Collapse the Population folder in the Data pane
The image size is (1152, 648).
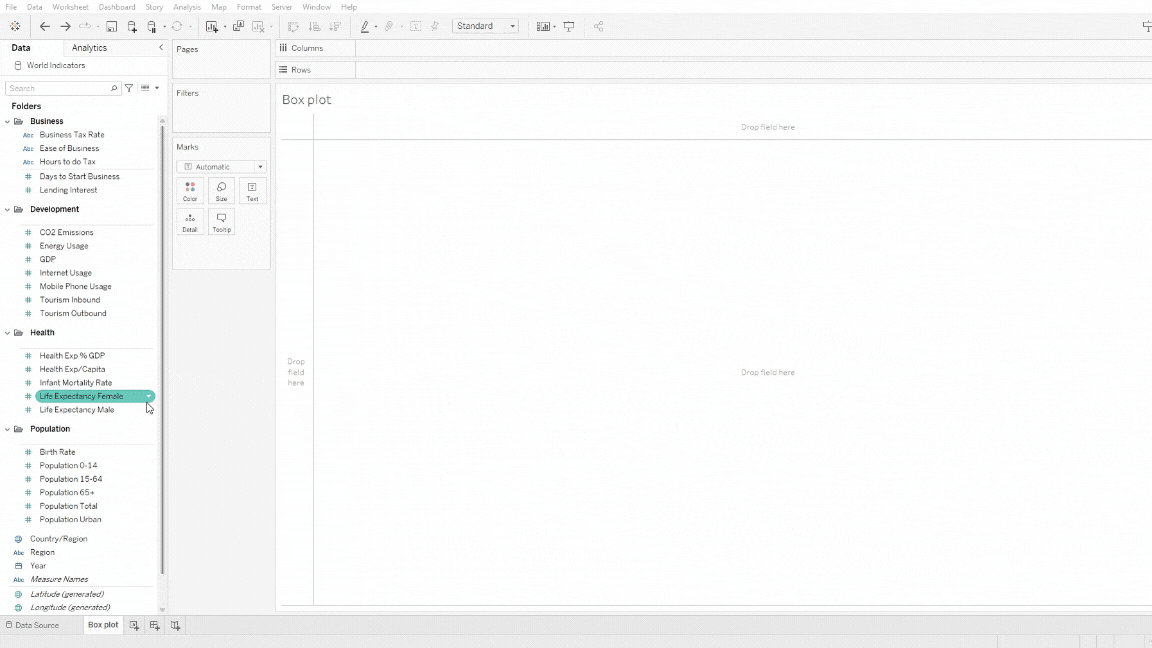click(x=7, y=428)
